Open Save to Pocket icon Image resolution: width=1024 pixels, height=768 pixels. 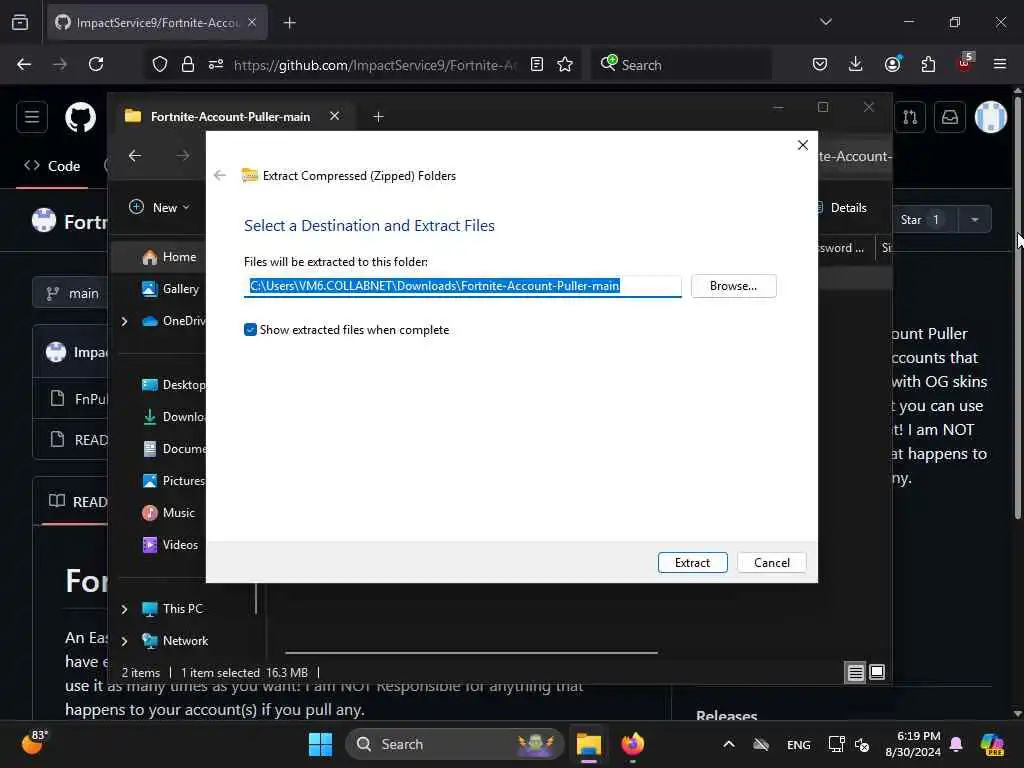tap(820, 64)
